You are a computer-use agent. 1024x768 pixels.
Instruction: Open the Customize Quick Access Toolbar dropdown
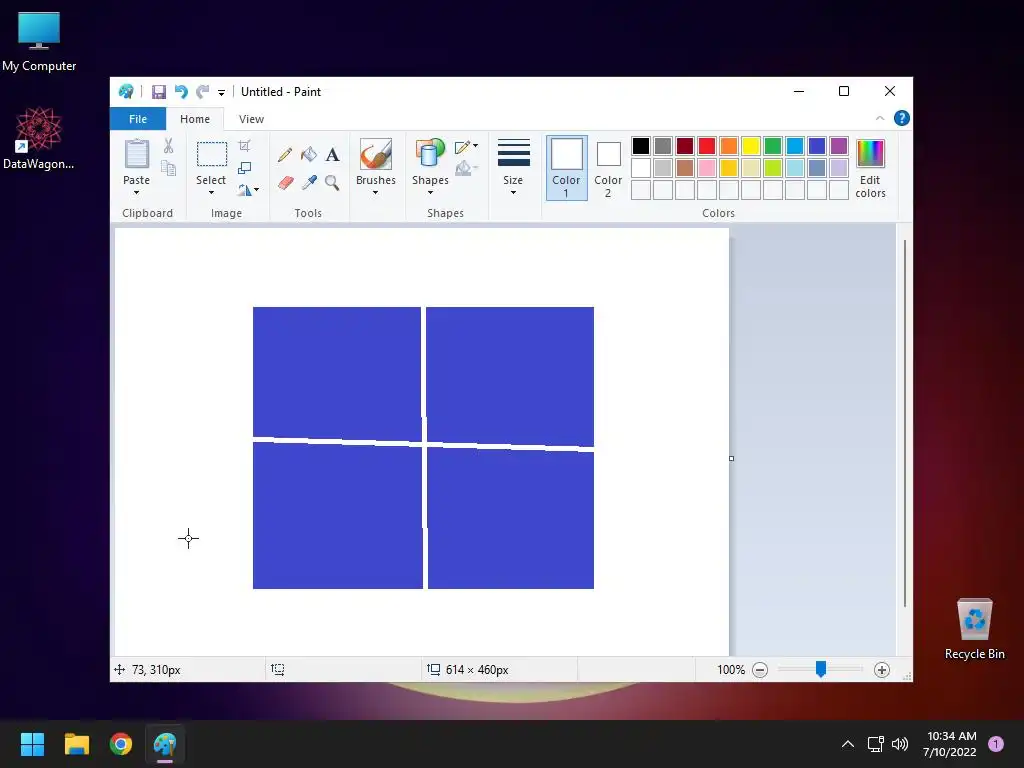point(221,93)
